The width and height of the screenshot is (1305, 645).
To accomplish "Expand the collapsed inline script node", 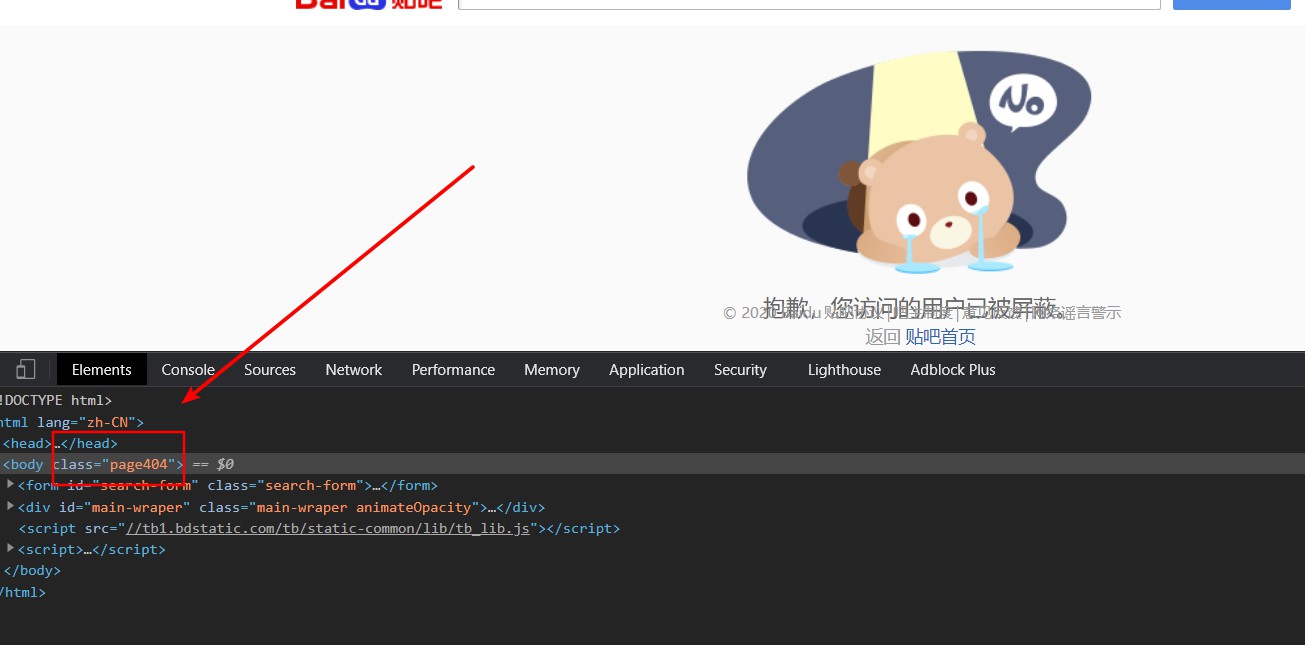I will click(11, 548).
